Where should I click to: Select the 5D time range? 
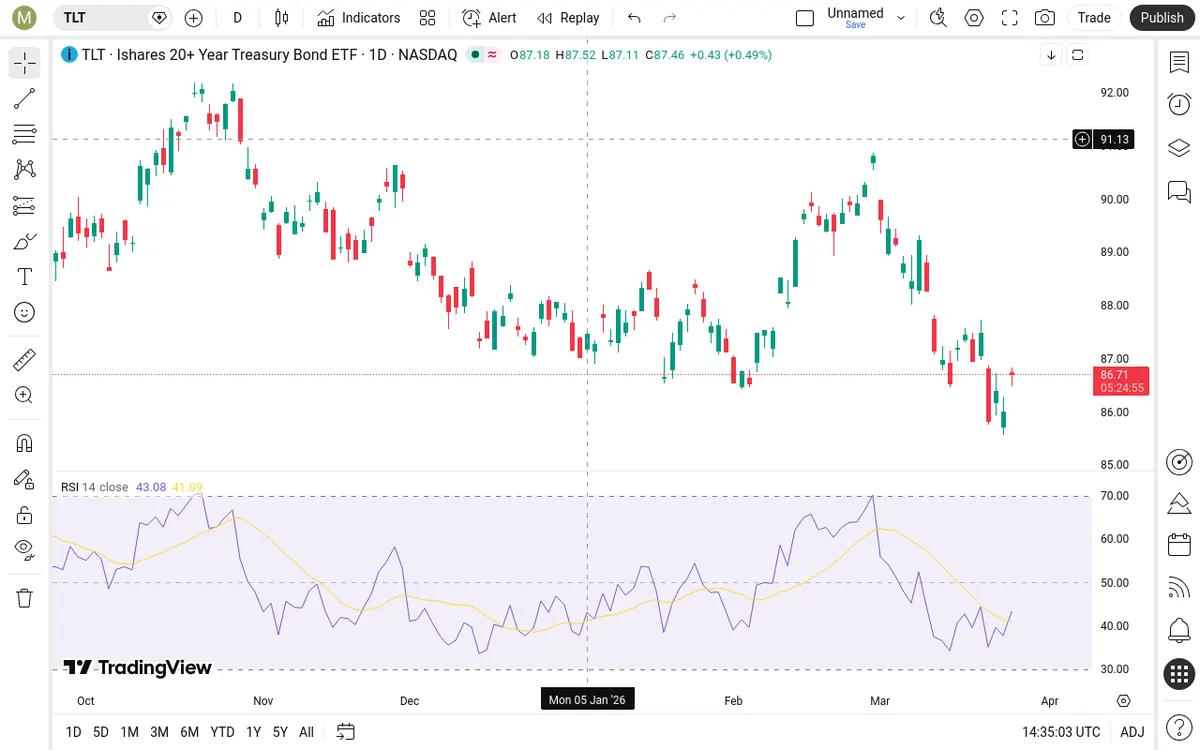(x=101, y=732)
